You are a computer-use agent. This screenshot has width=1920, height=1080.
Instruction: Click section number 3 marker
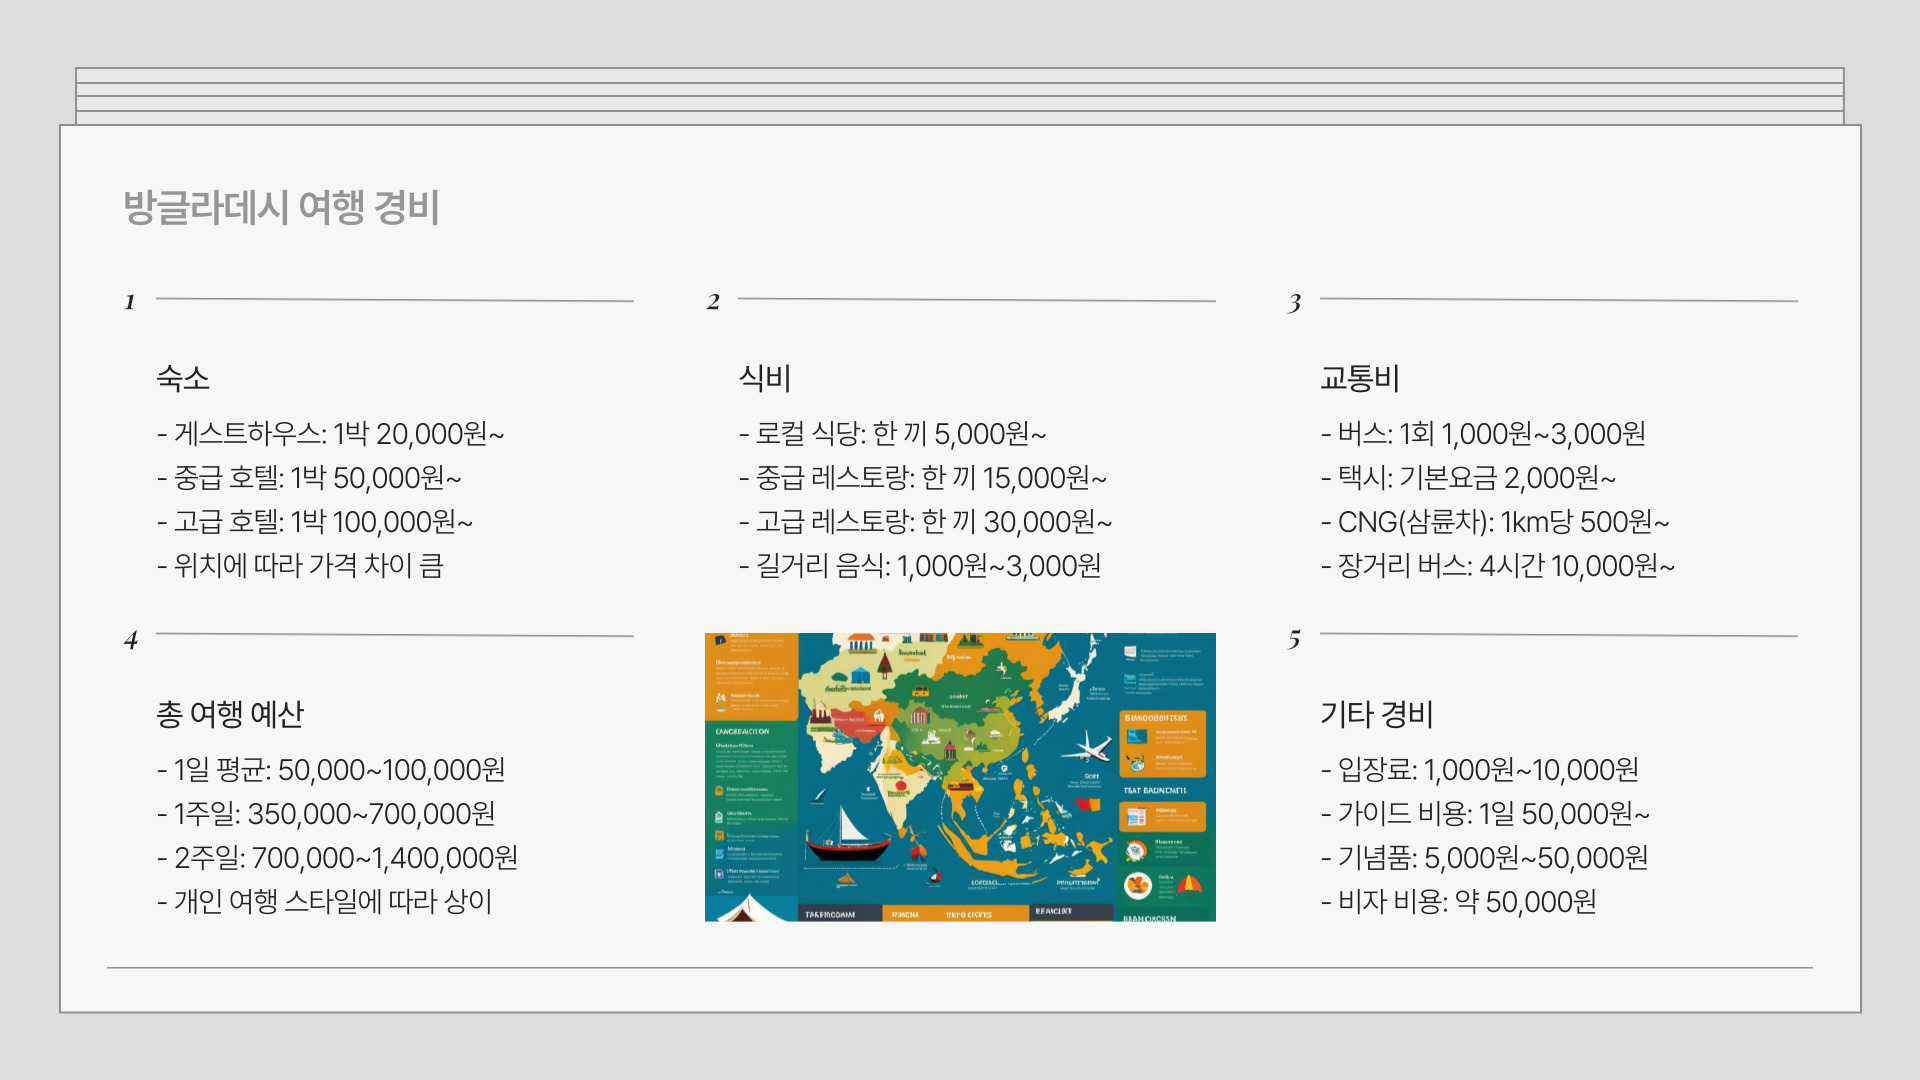(1295, 303)
